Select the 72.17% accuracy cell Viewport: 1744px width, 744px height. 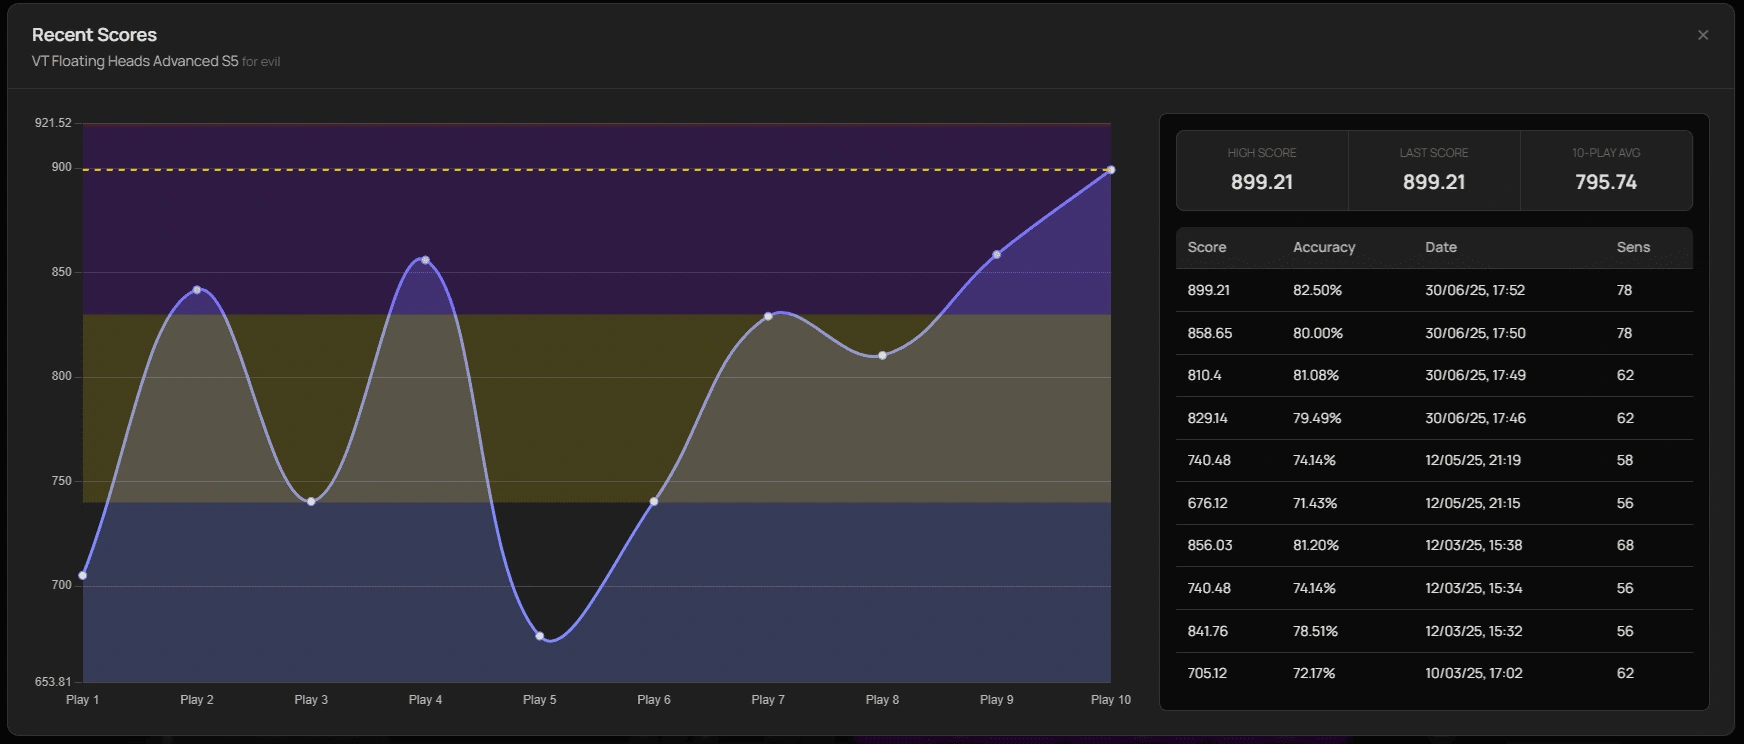pyautogui.click(x=1314, y=673)
